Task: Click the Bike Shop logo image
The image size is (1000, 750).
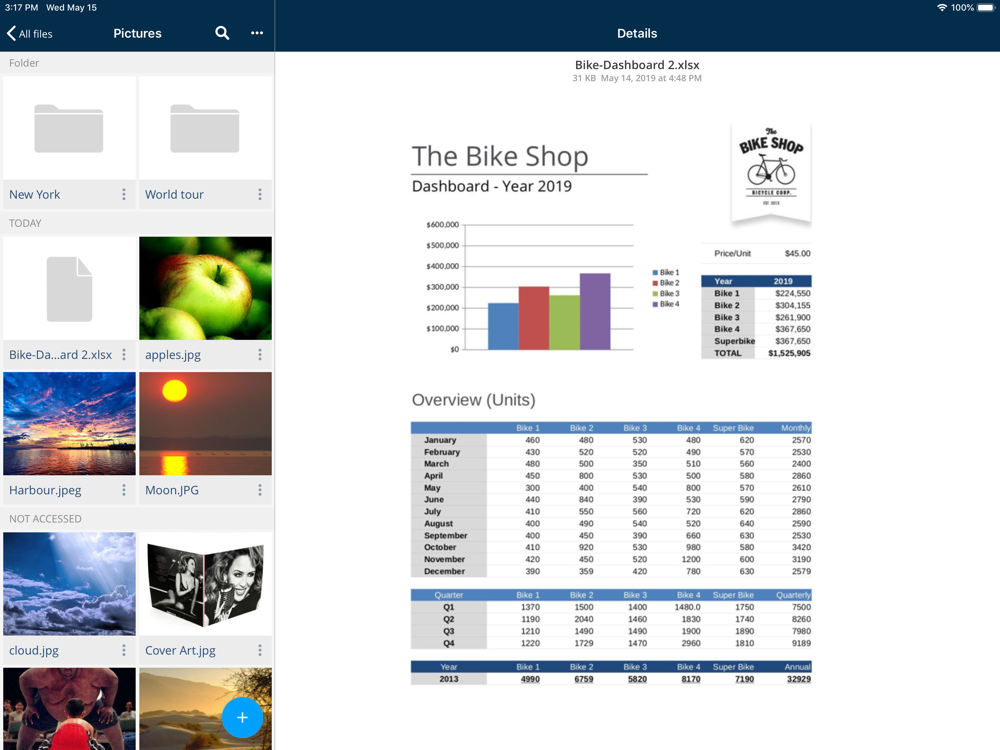Action: pyautogui.click(x=771, y=174)
